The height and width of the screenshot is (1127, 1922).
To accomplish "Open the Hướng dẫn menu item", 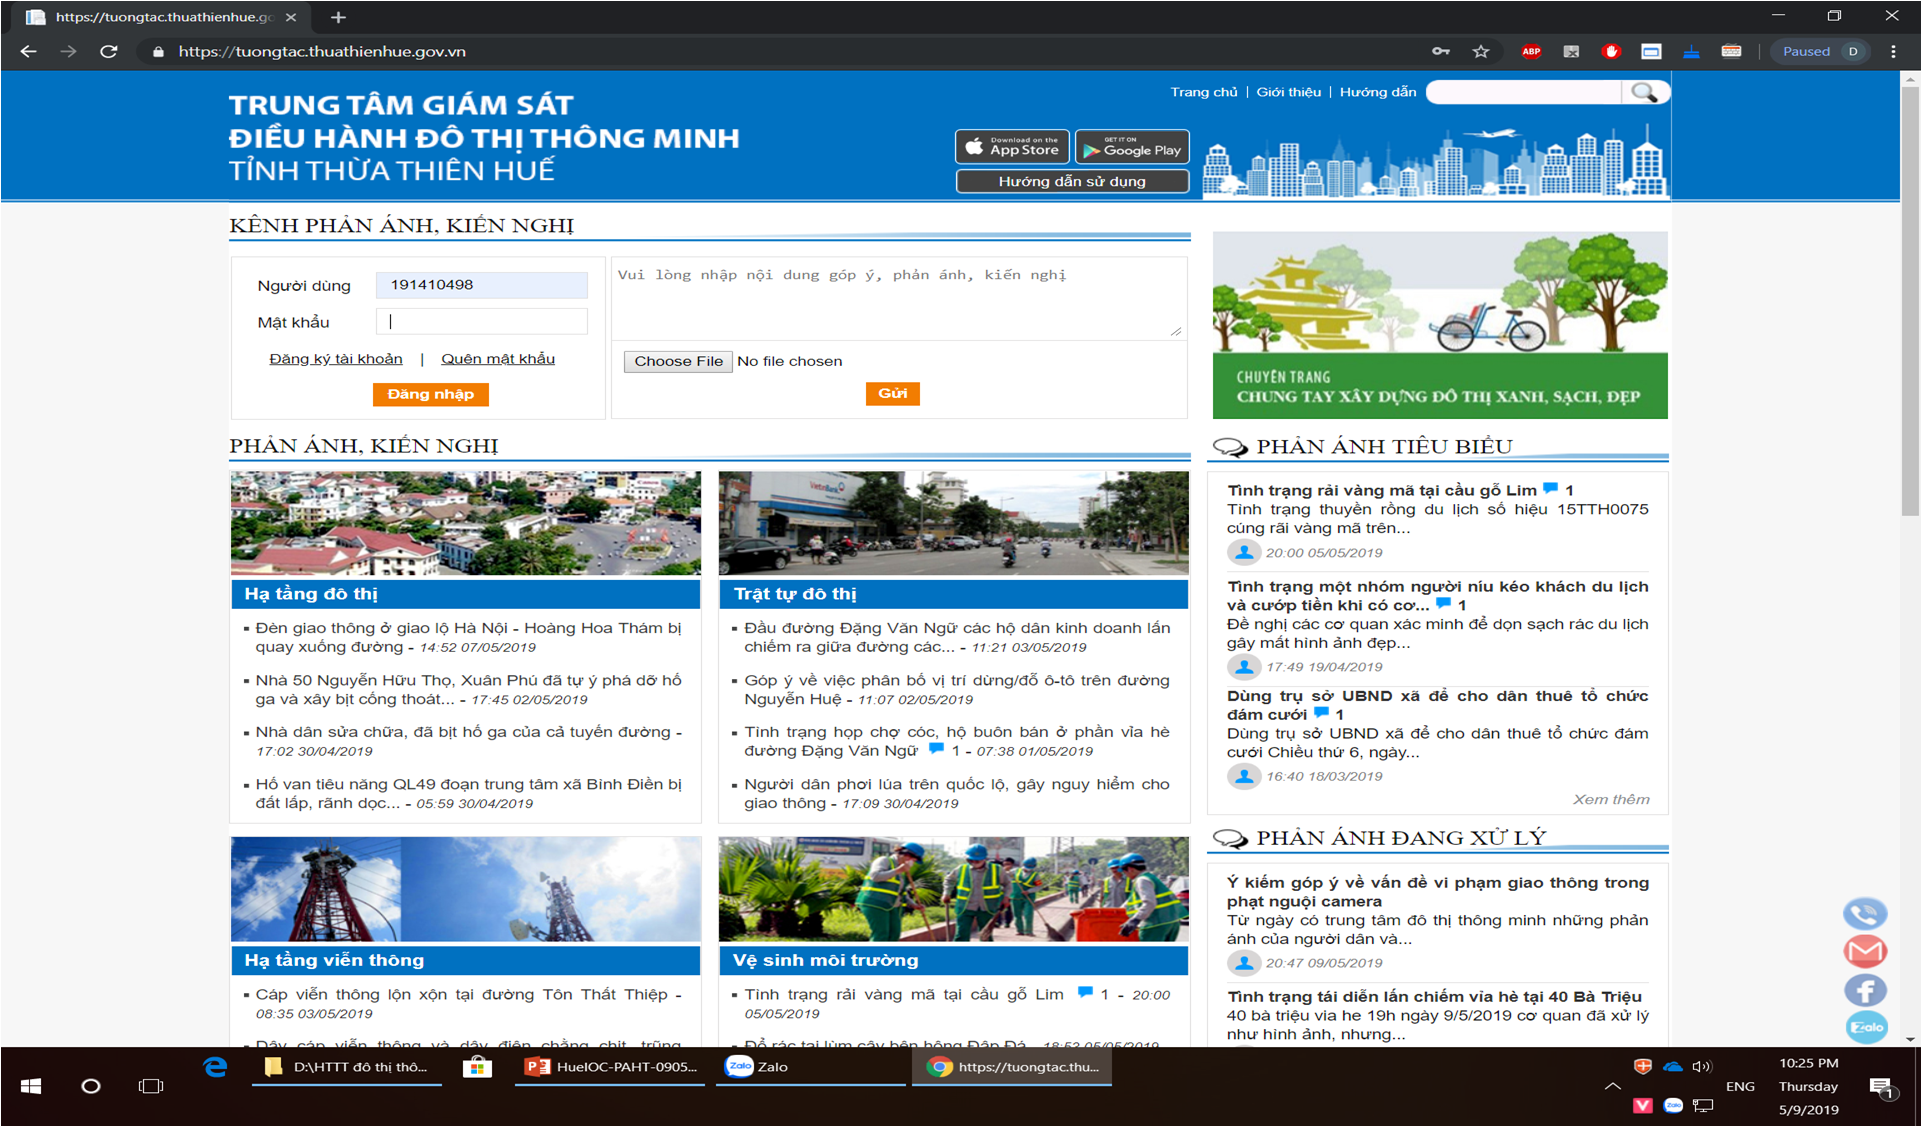I will click(1377, 92).
